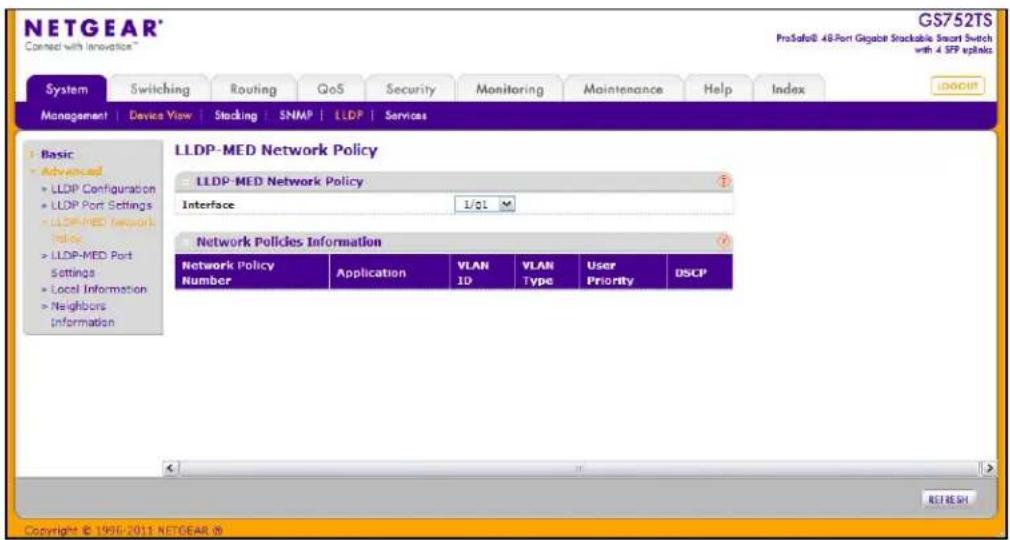This screenshot has width=1010, height=540.
Task: Open the Device View submenu
Action: click(160, 116)
